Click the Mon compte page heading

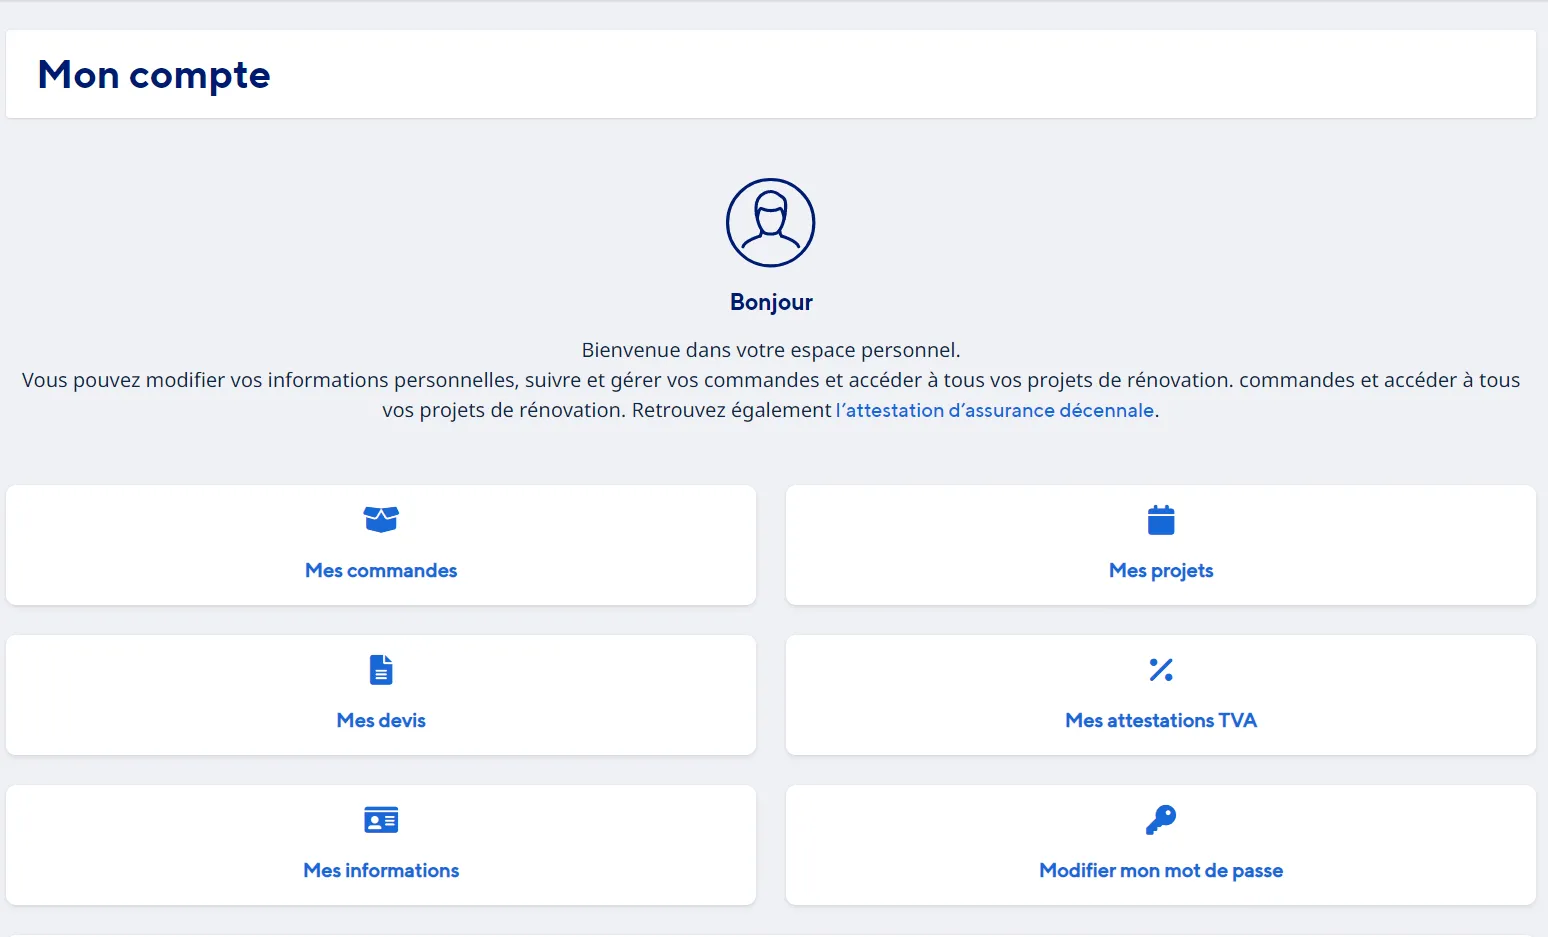[153, 74]
